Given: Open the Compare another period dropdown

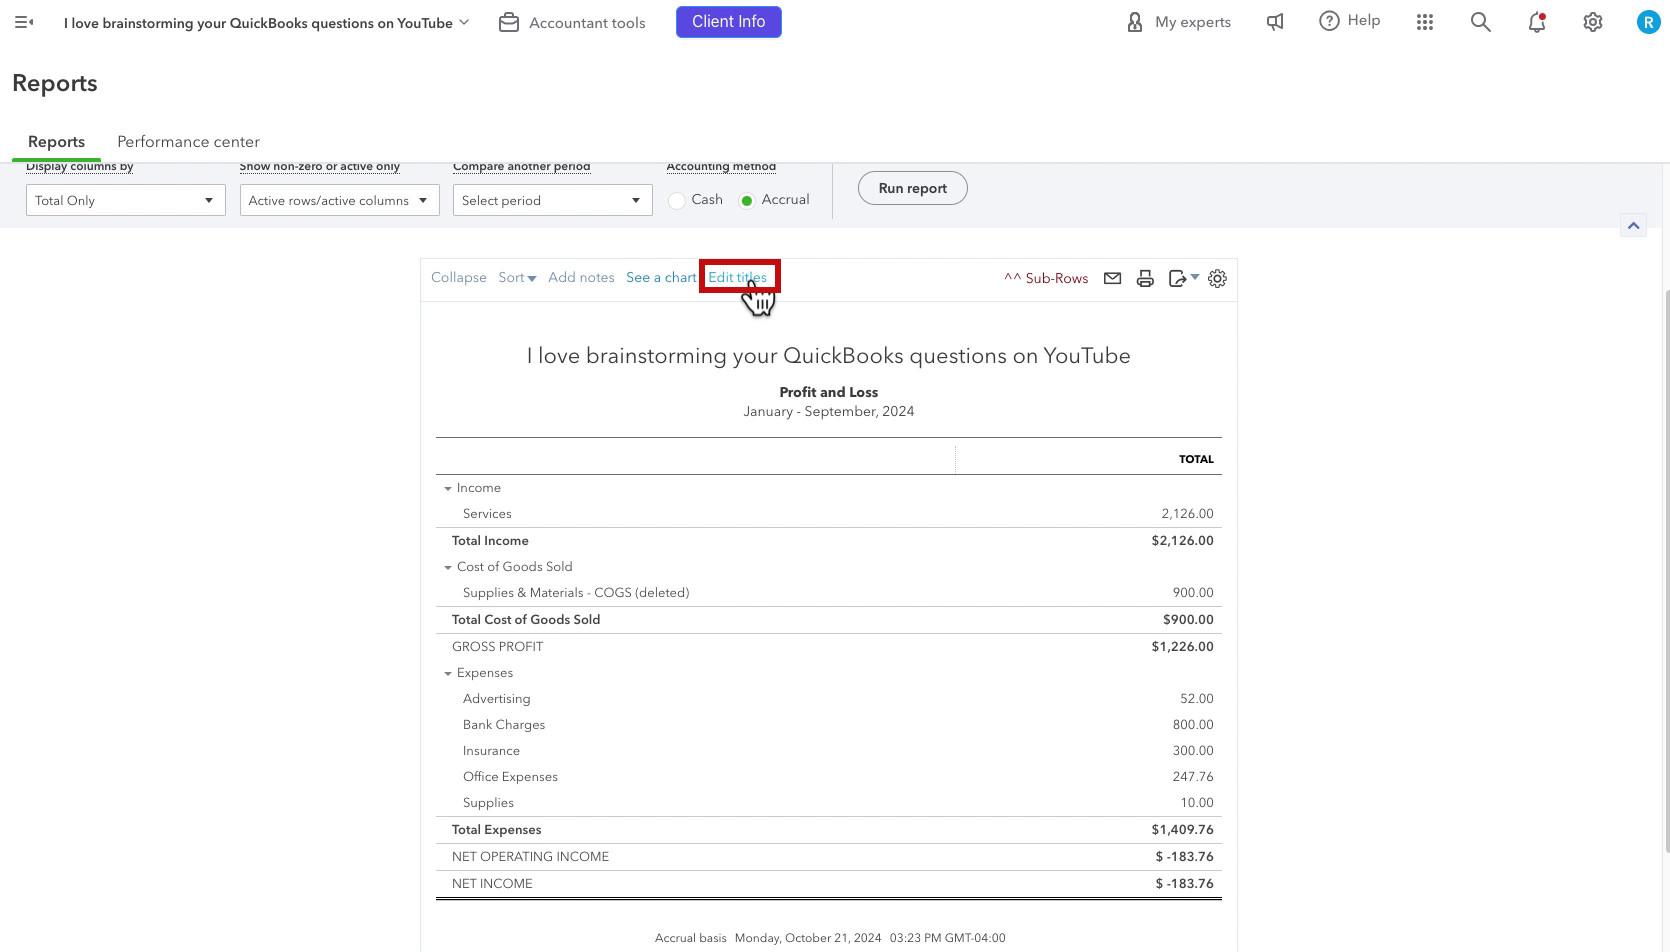Looking at the screenshot, I should [x=553, y=200].
